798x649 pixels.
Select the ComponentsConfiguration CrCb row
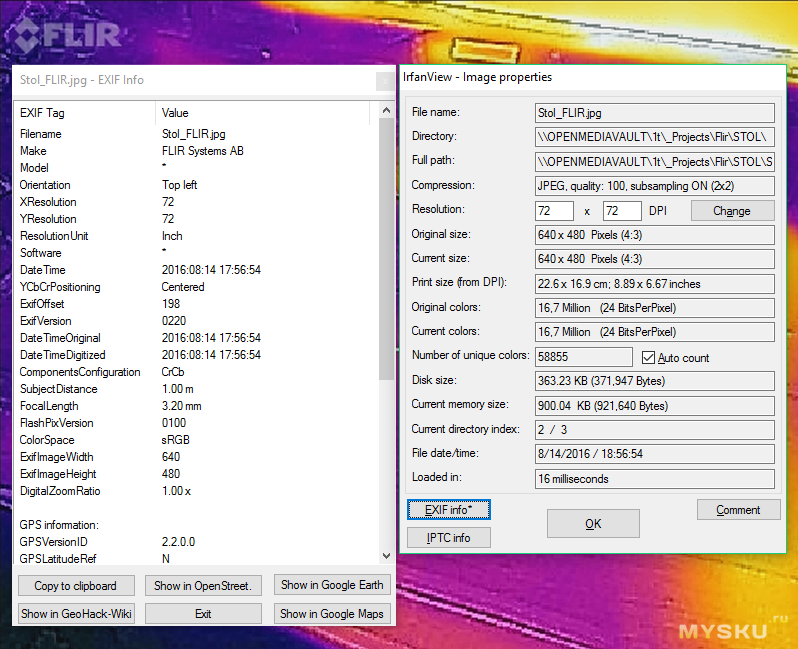196,372
